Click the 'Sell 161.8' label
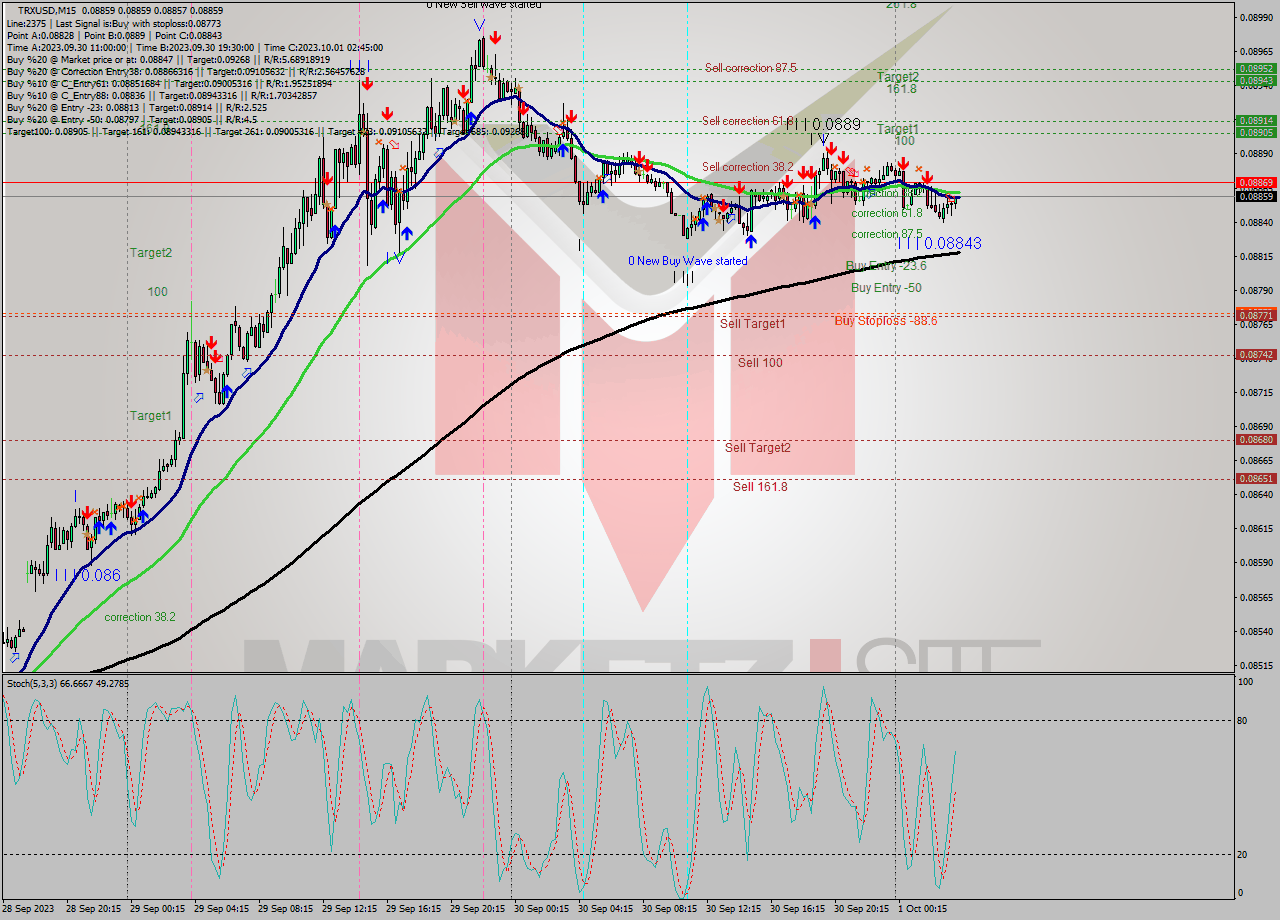 [x=760, y=487]
